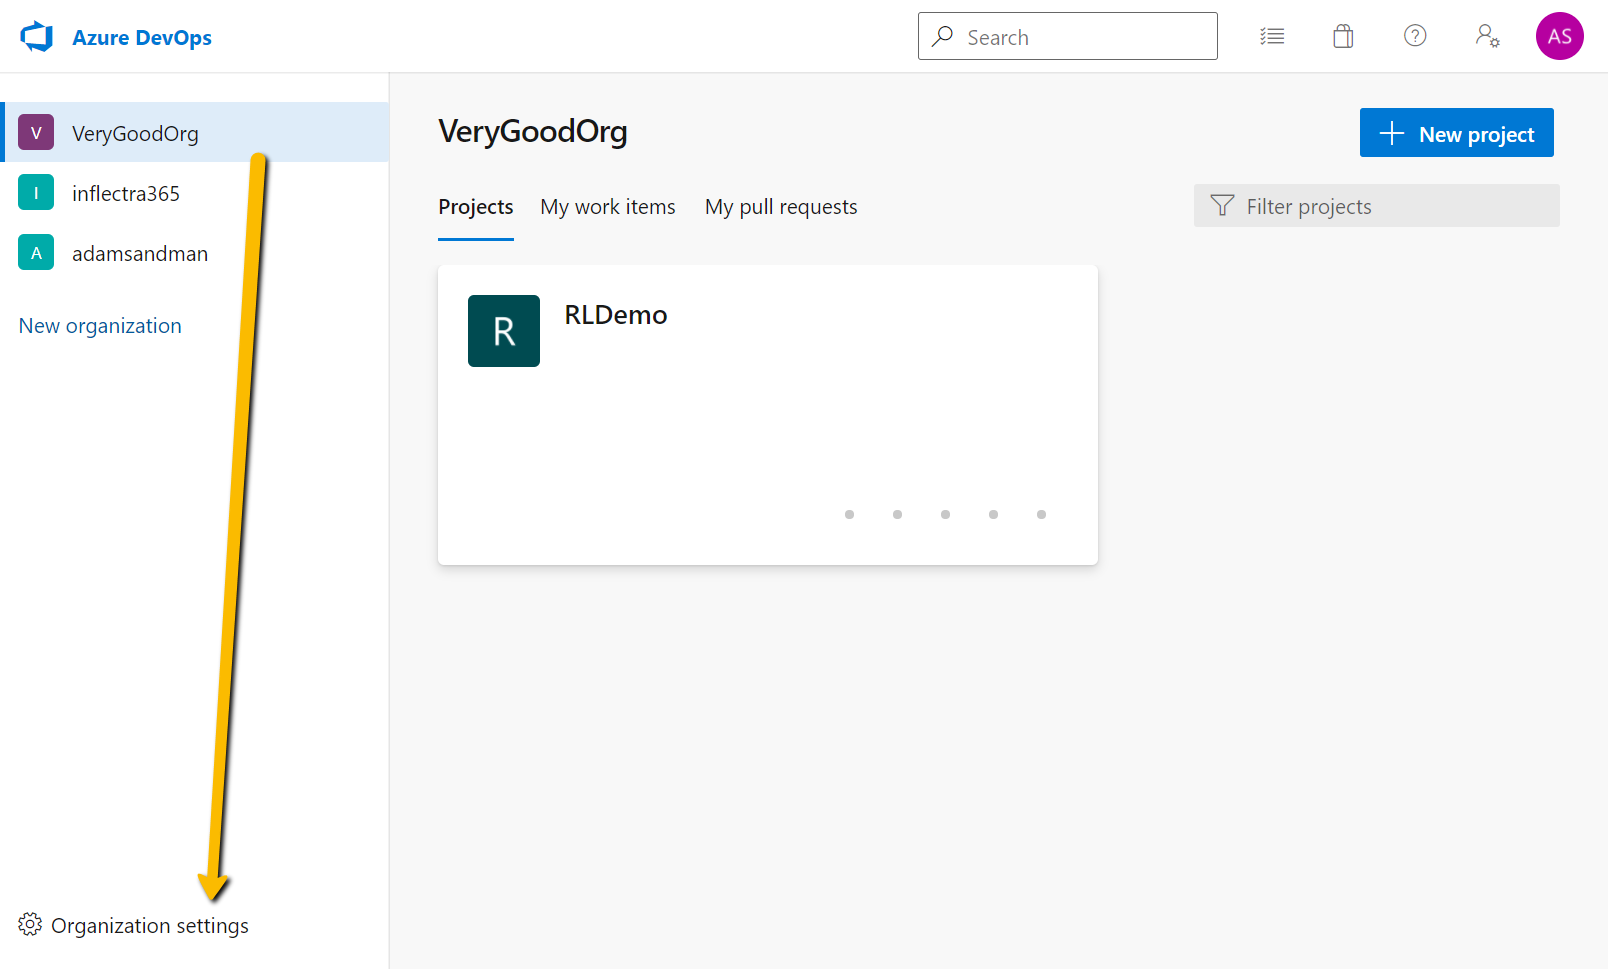Click the RLDemo project R icon
The width and height of the screenshot is (1608, 969).
(504, 331)
